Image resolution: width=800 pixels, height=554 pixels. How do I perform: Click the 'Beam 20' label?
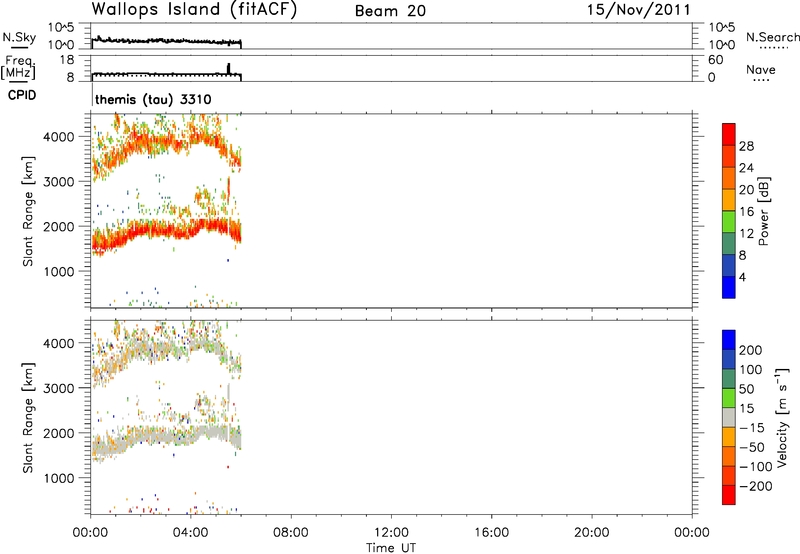[390, 11]
